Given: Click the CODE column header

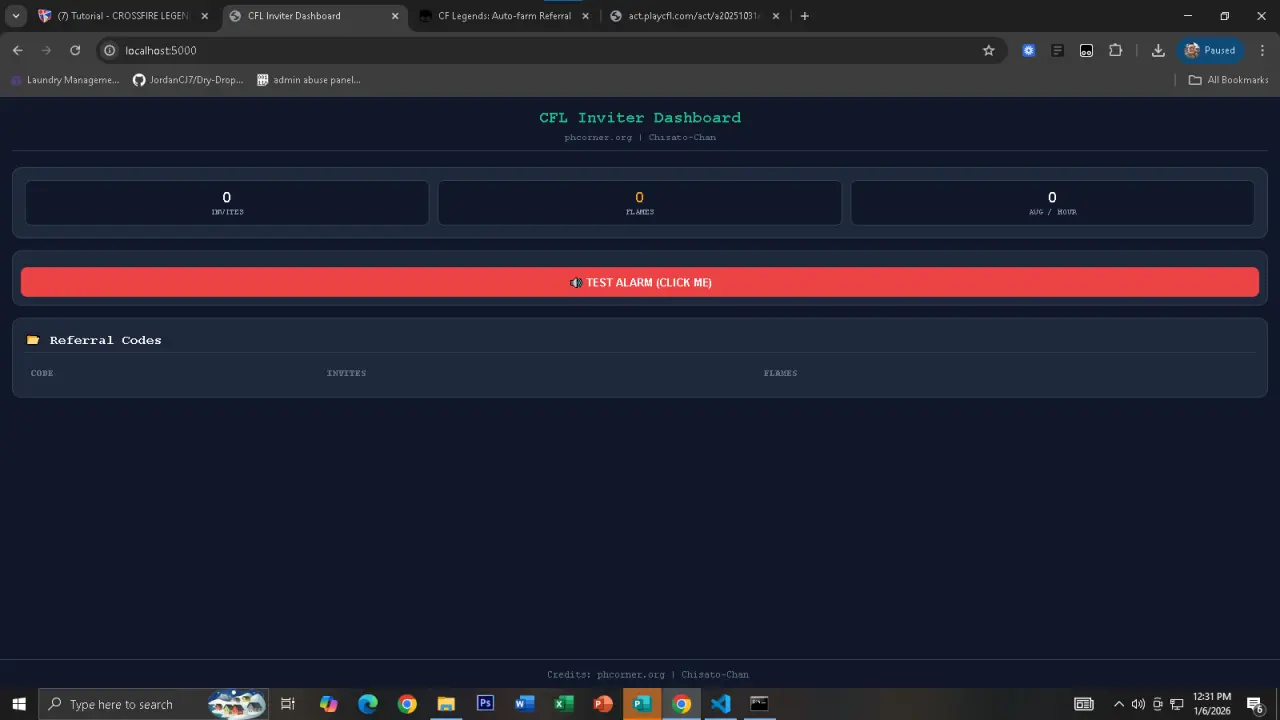Looking at the screenshot, I should [42, 373].
